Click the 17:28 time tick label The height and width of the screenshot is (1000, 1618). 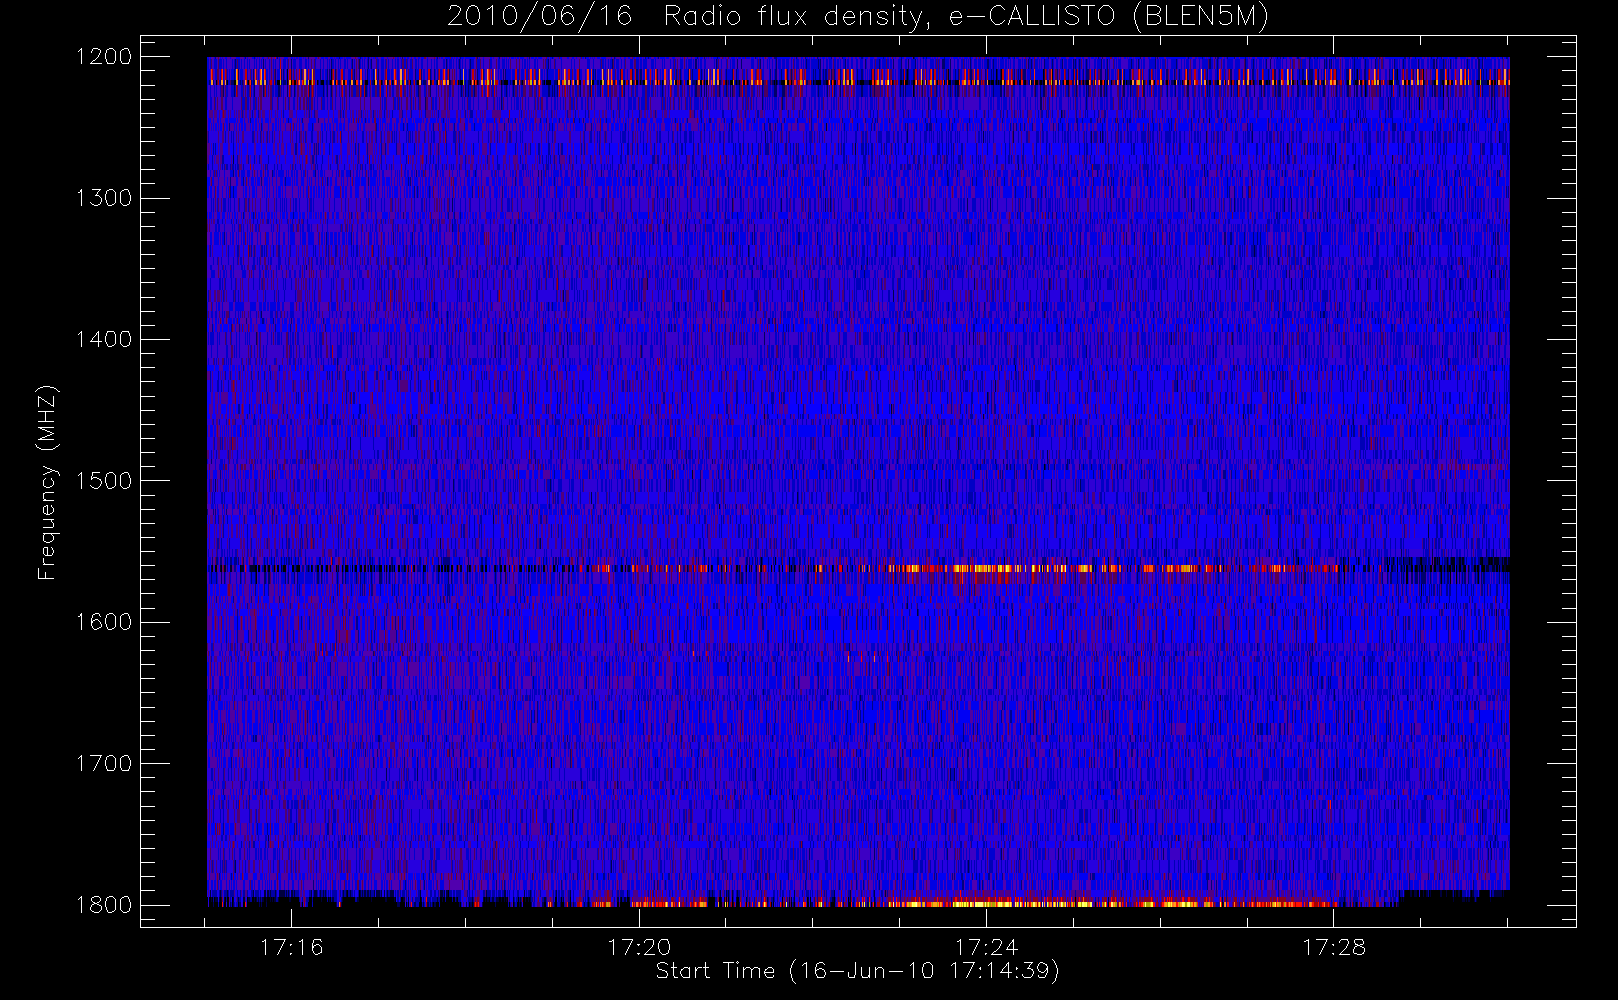click(1334, 947)
